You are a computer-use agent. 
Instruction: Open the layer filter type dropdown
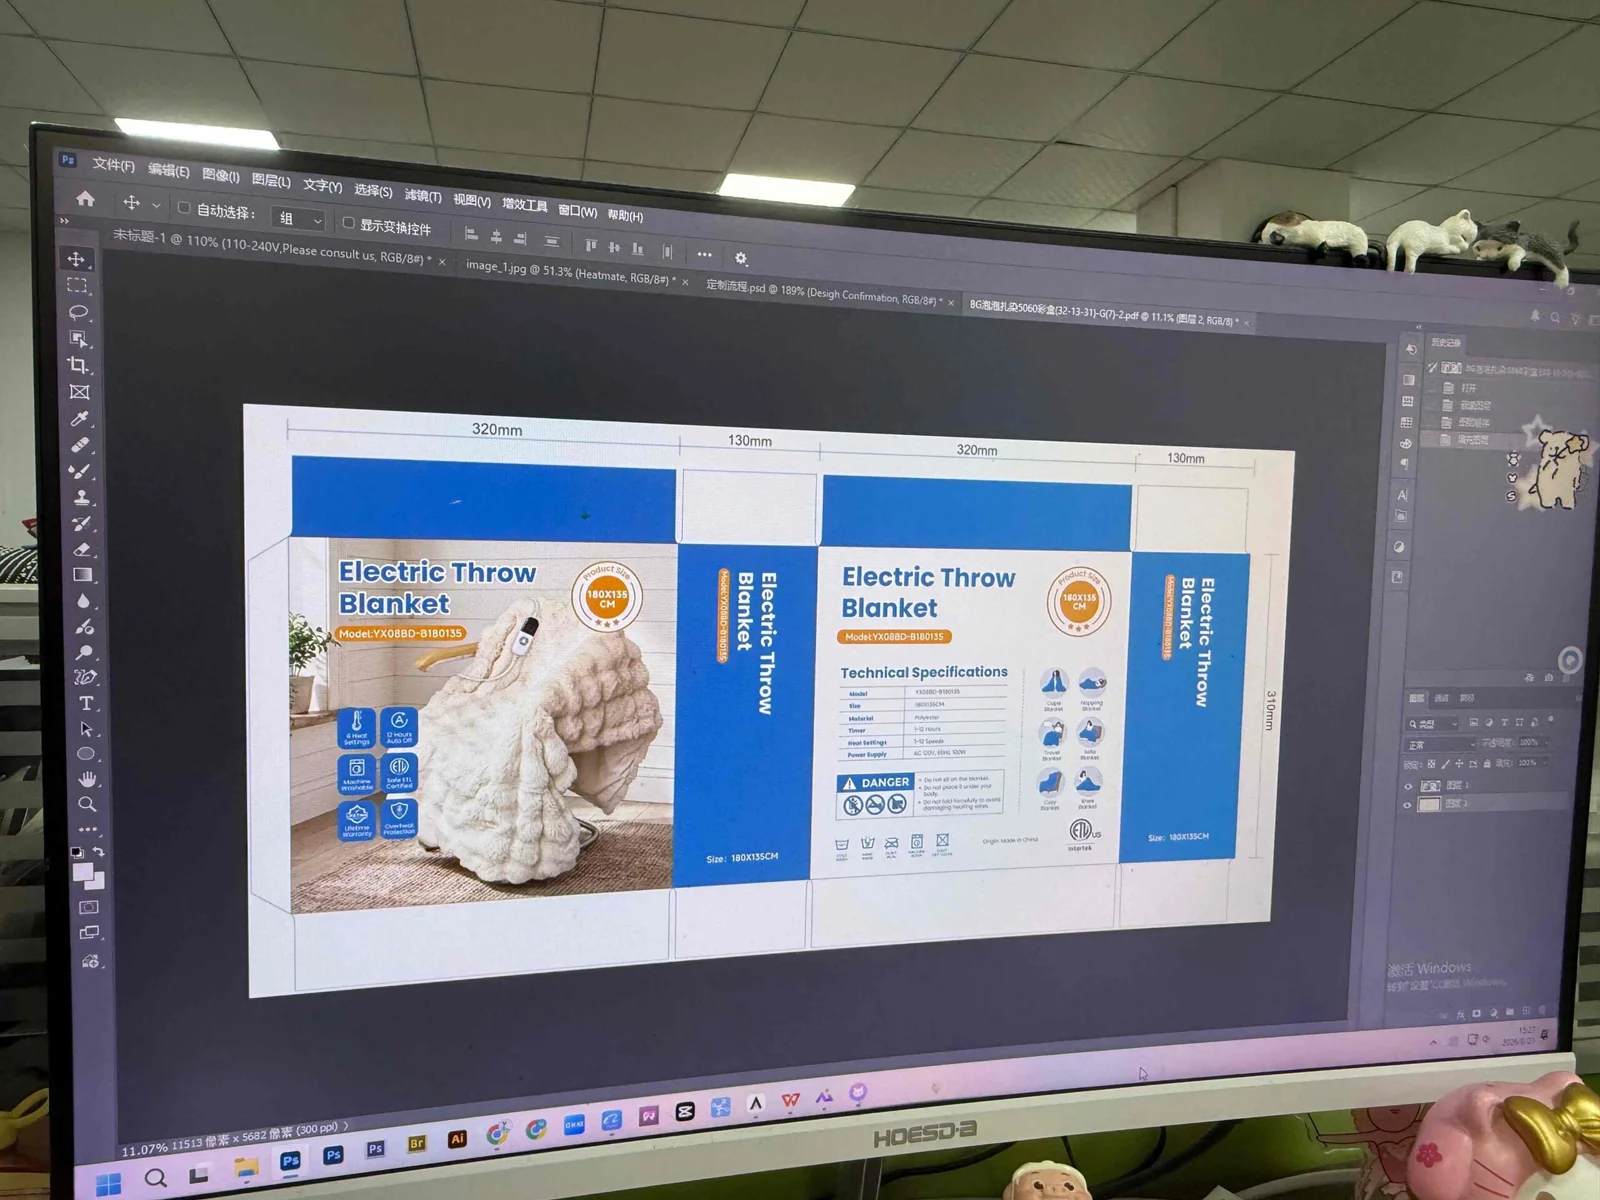(x=1431, y=723)
